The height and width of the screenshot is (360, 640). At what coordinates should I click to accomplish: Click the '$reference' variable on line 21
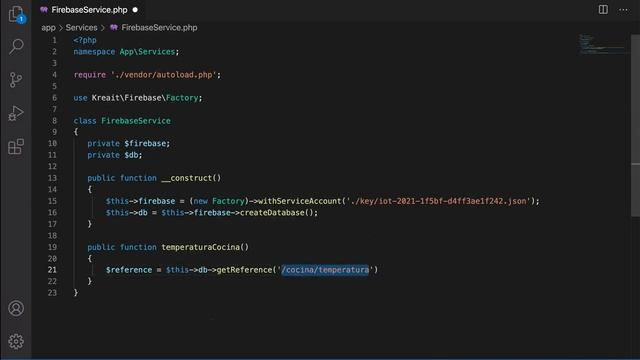(129, 270)
